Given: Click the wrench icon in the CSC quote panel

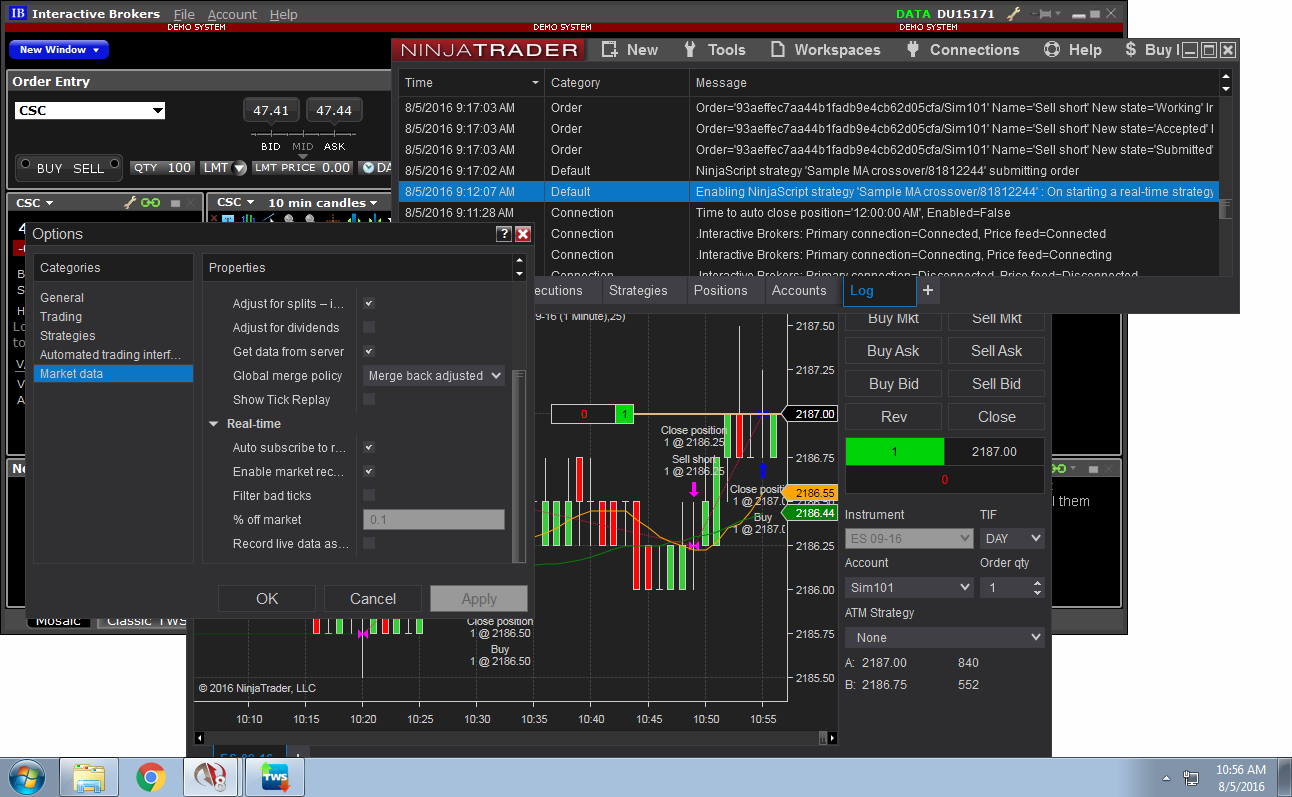Looking at the screenshot, I should tap(130, 202).
